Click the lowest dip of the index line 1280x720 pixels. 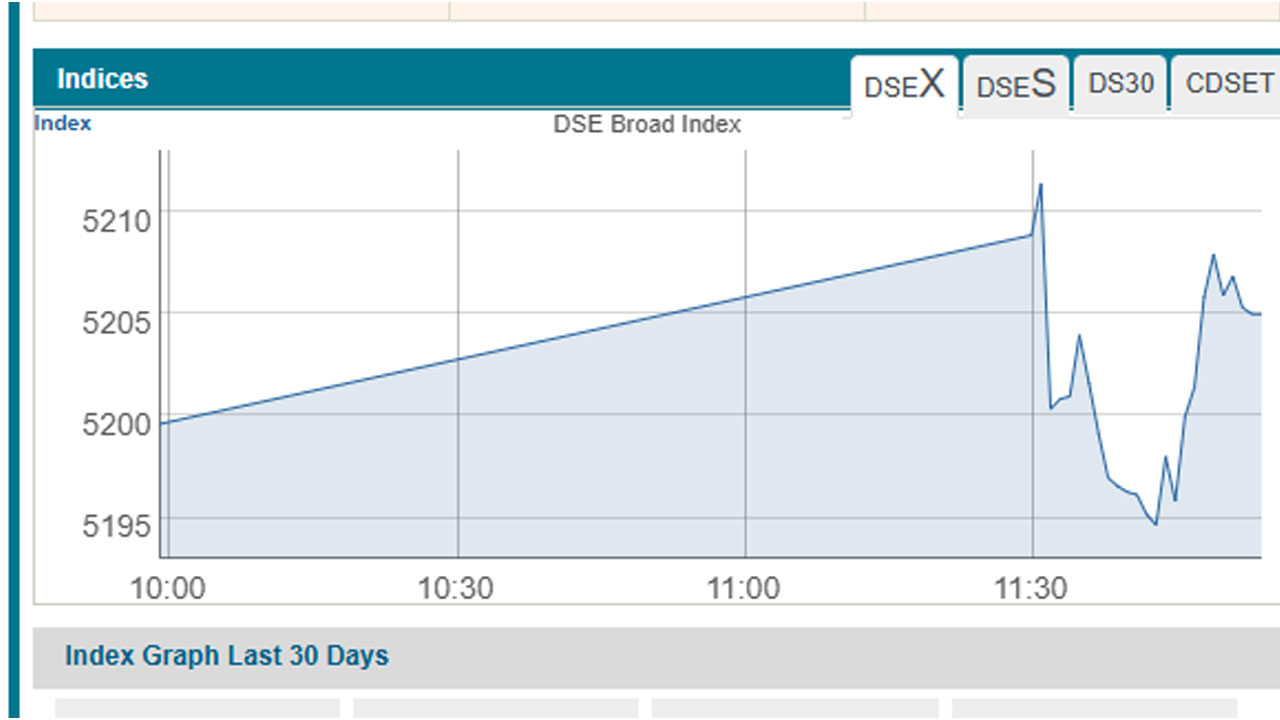(x=1156, y=523)
